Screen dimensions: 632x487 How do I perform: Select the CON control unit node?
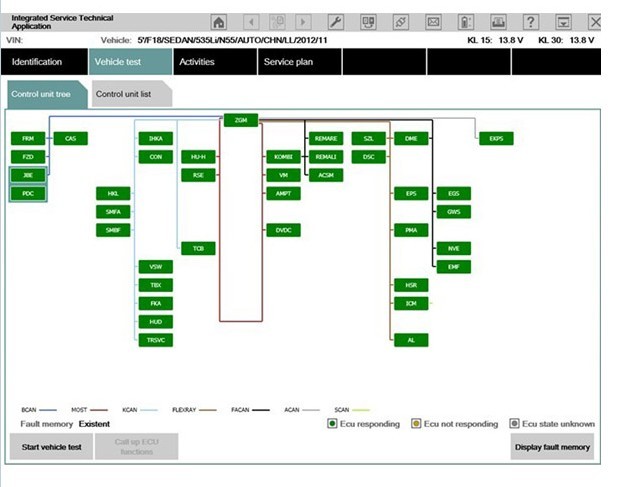click(x=156, y=157)
